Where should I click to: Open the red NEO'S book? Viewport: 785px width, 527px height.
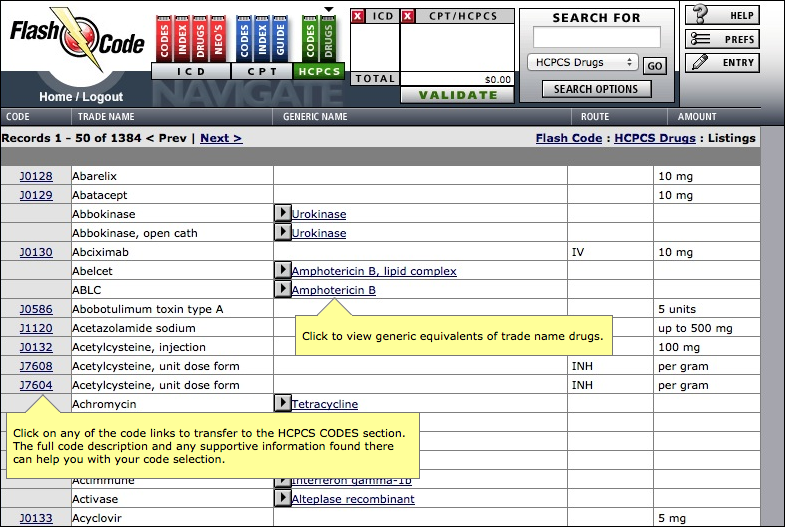point(218,40)
